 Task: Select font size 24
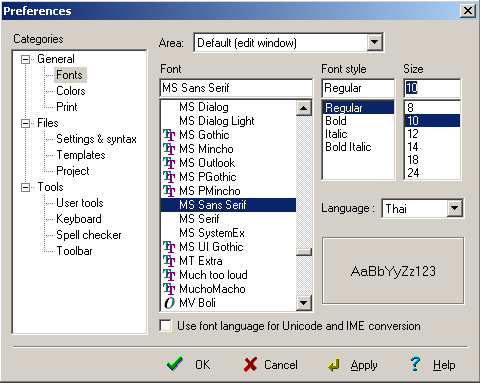413,173
